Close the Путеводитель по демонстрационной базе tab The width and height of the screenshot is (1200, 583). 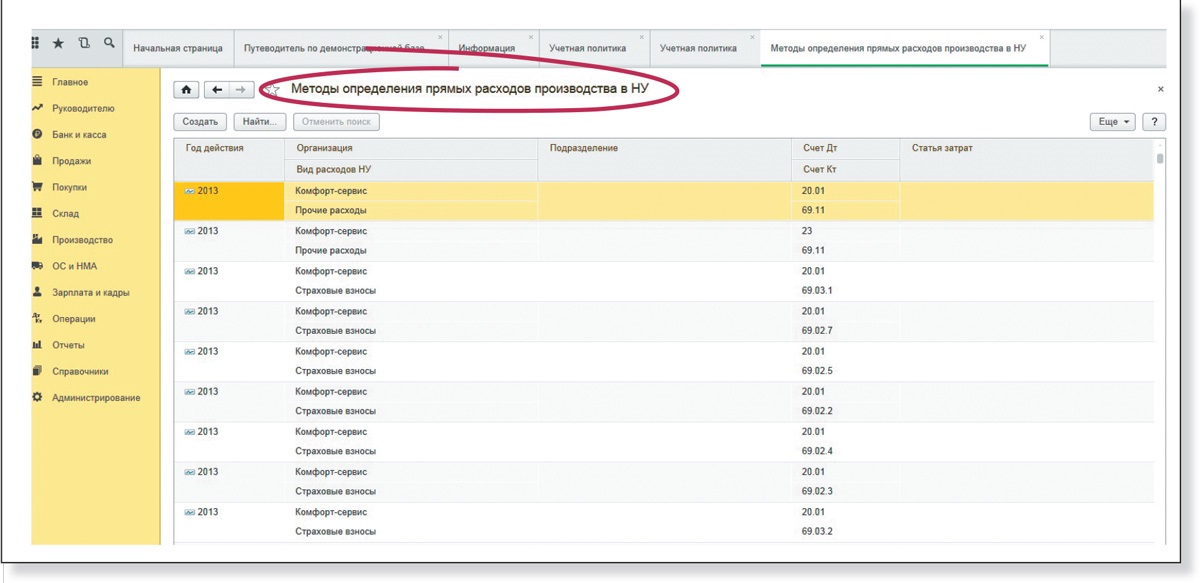coord(440,37)
